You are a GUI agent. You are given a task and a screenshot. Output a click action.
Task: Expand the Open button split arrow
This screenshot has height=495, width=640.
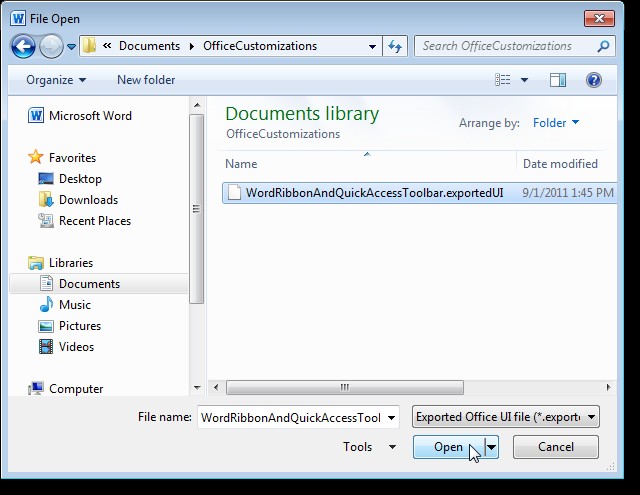(491, 447)
